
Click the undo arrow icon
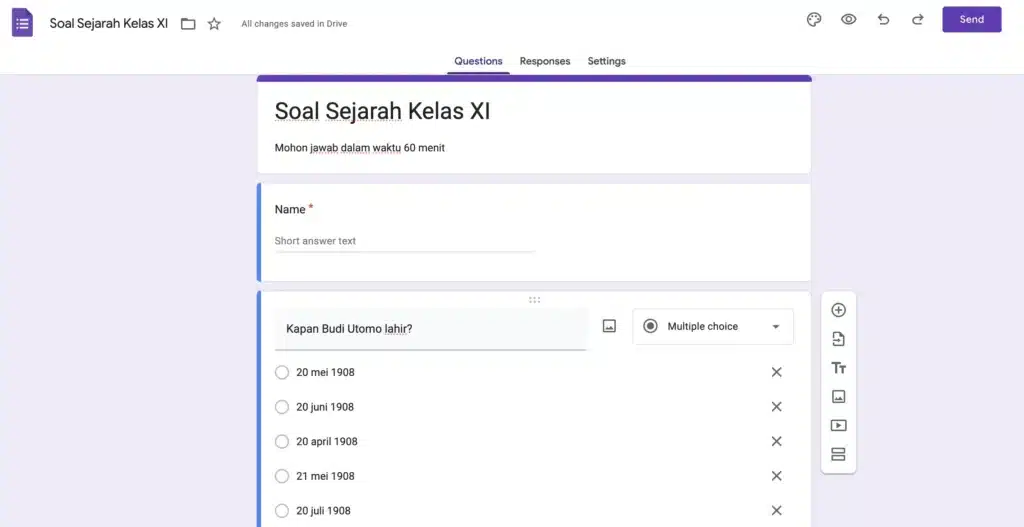[884, 20]
